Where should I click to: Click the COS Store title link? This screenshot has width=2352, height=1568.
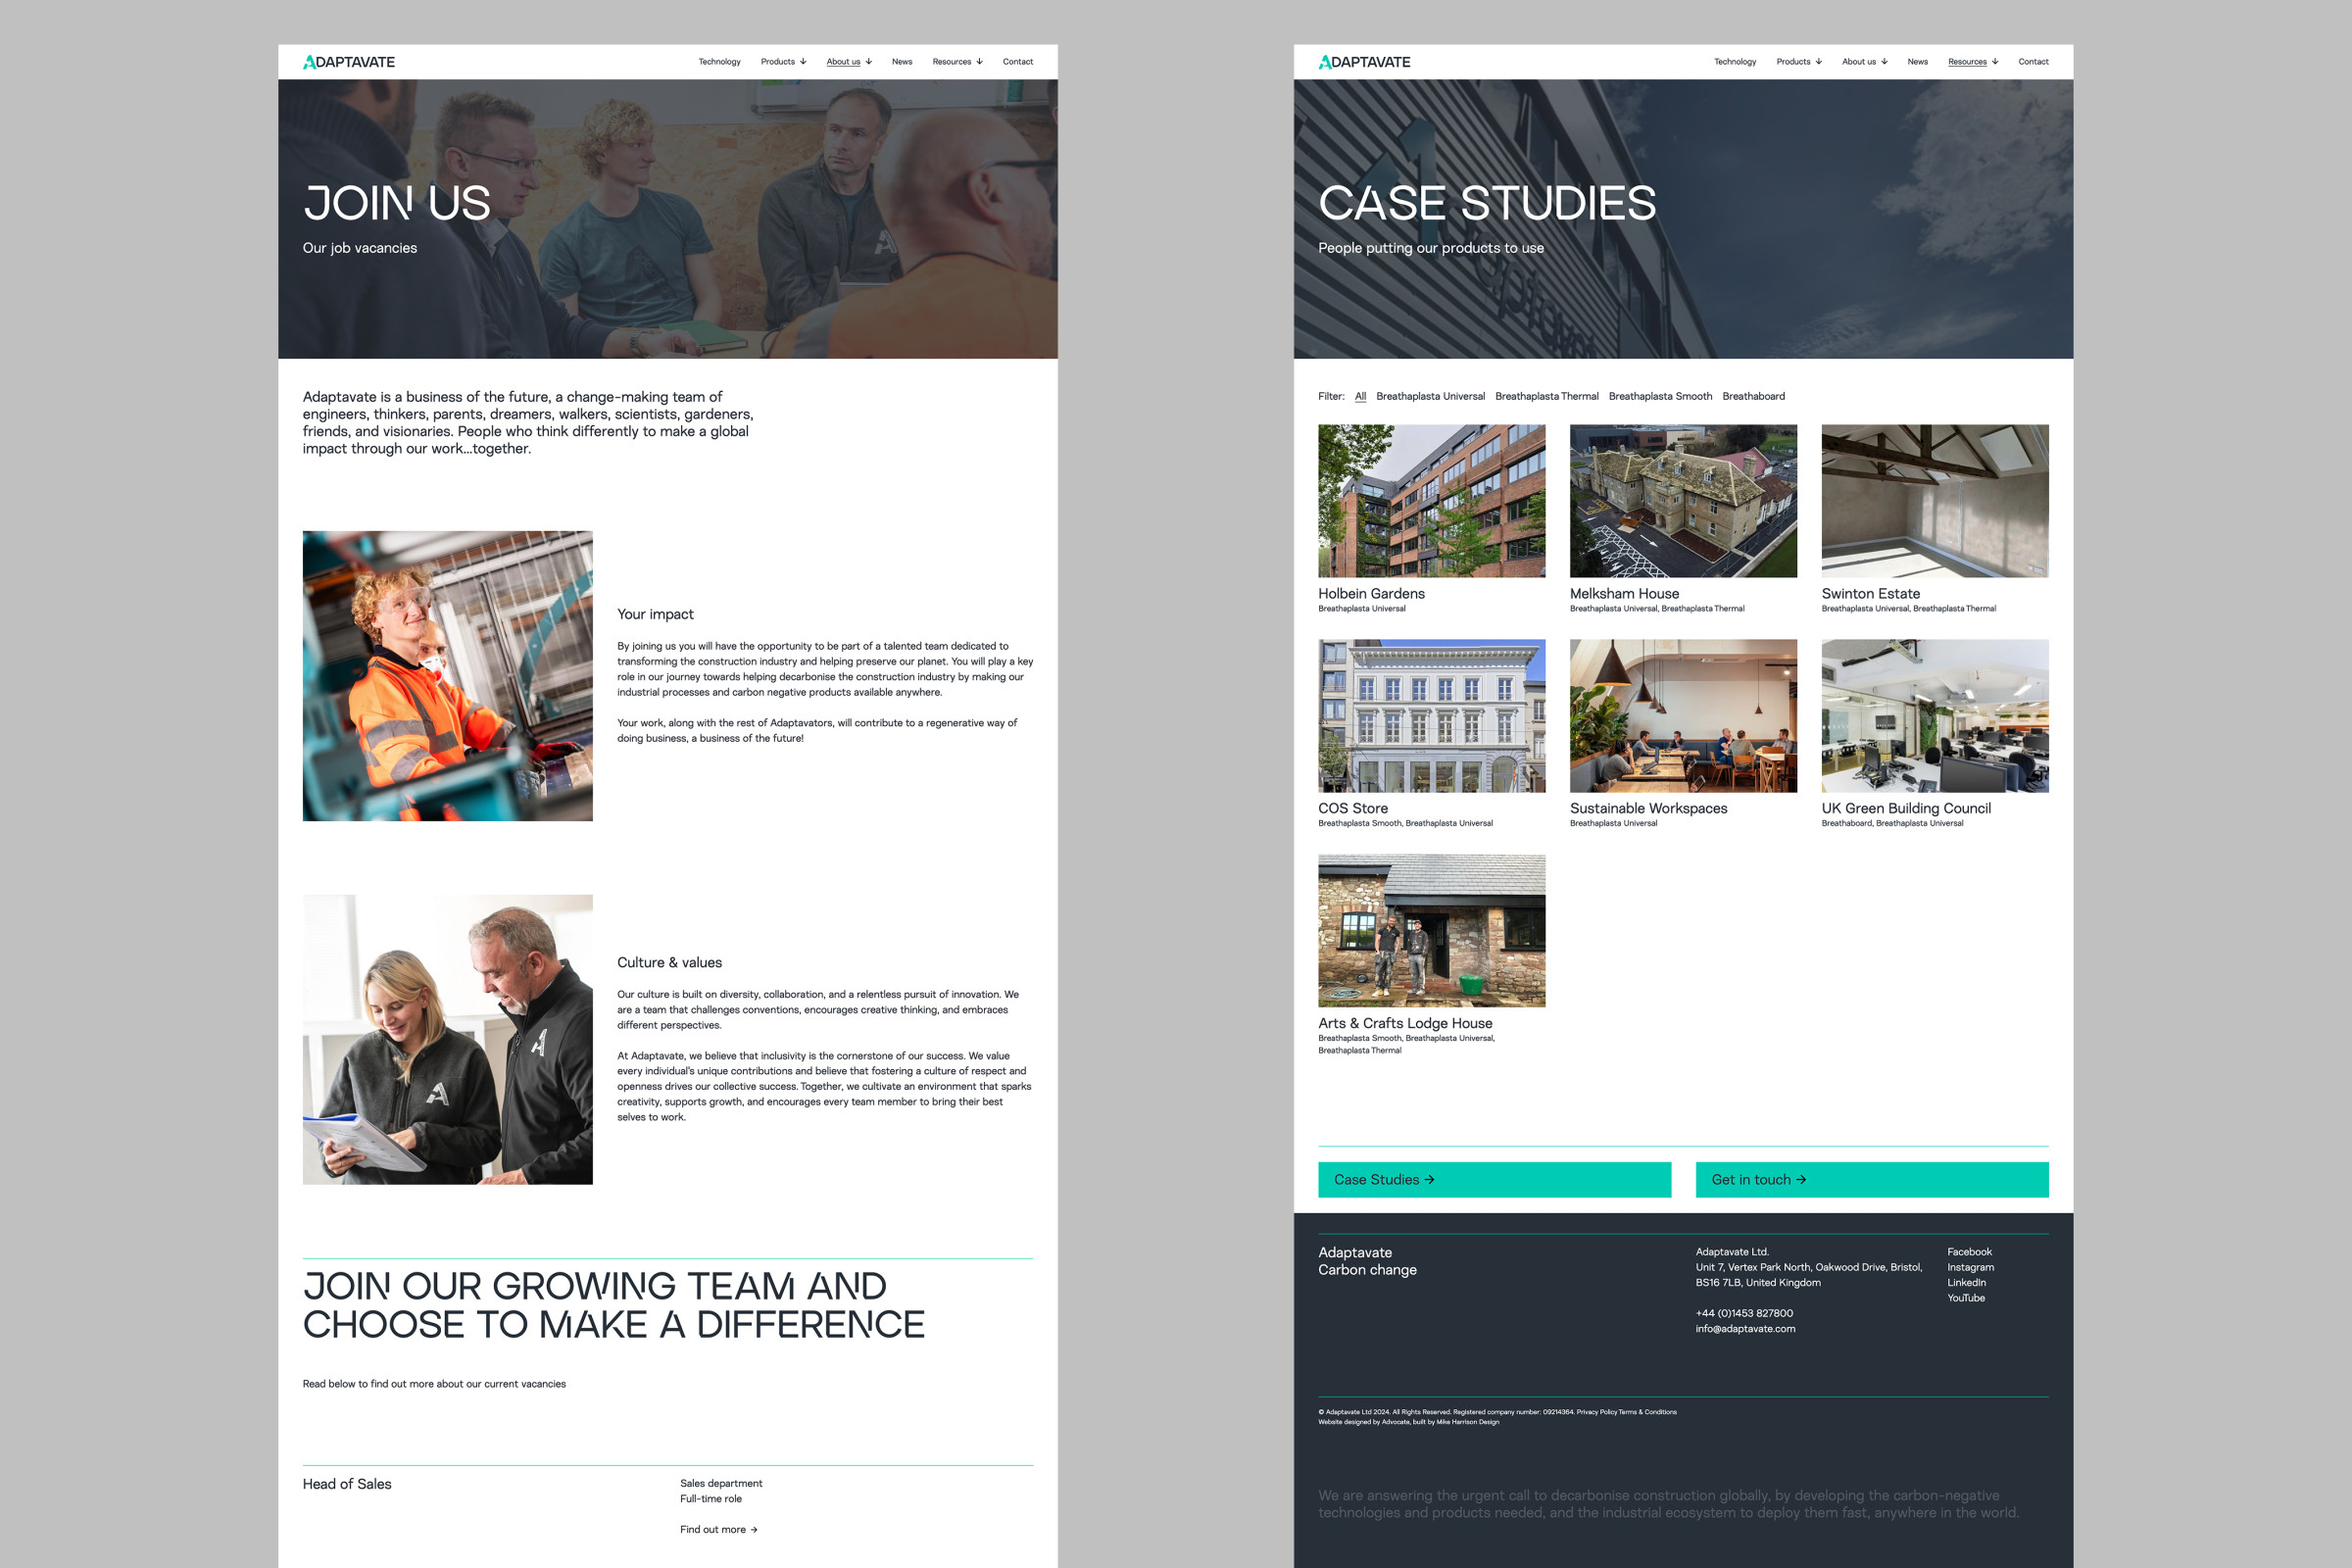tap(1353, 808)
